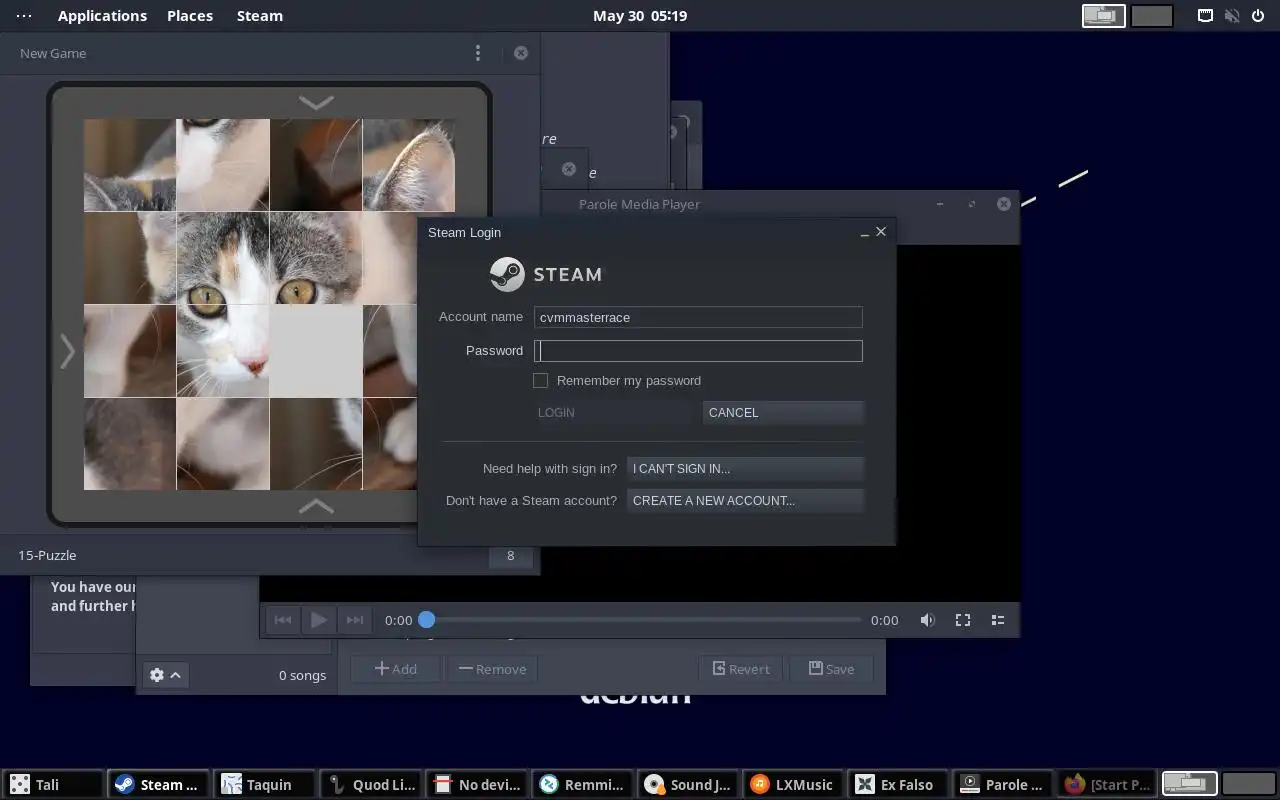Image resolution: width=1280 pixels, height=800 pixels.
Task: Switch to Firefox Start Page in taskbar
Action: (1107, 785)
